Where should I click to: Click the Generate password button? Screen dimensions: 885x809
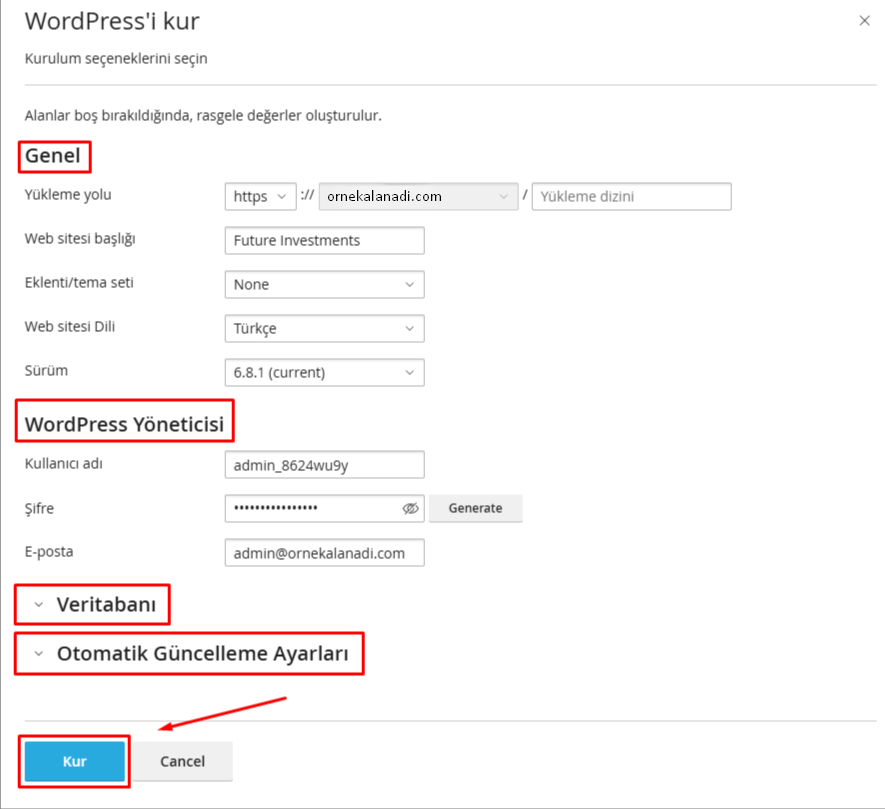(x=475, y=508)
